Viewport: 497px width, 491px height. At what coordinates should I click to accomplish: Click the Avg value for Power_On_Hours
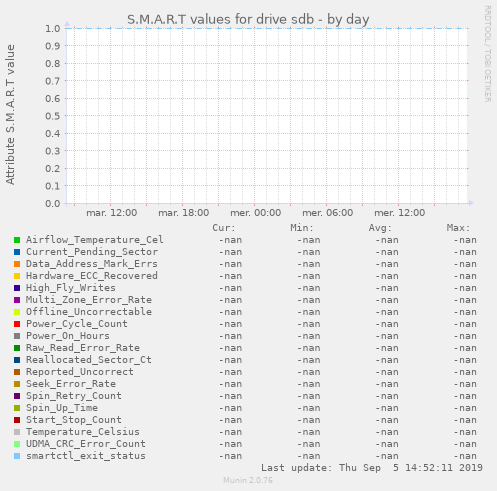click(387, 336)
